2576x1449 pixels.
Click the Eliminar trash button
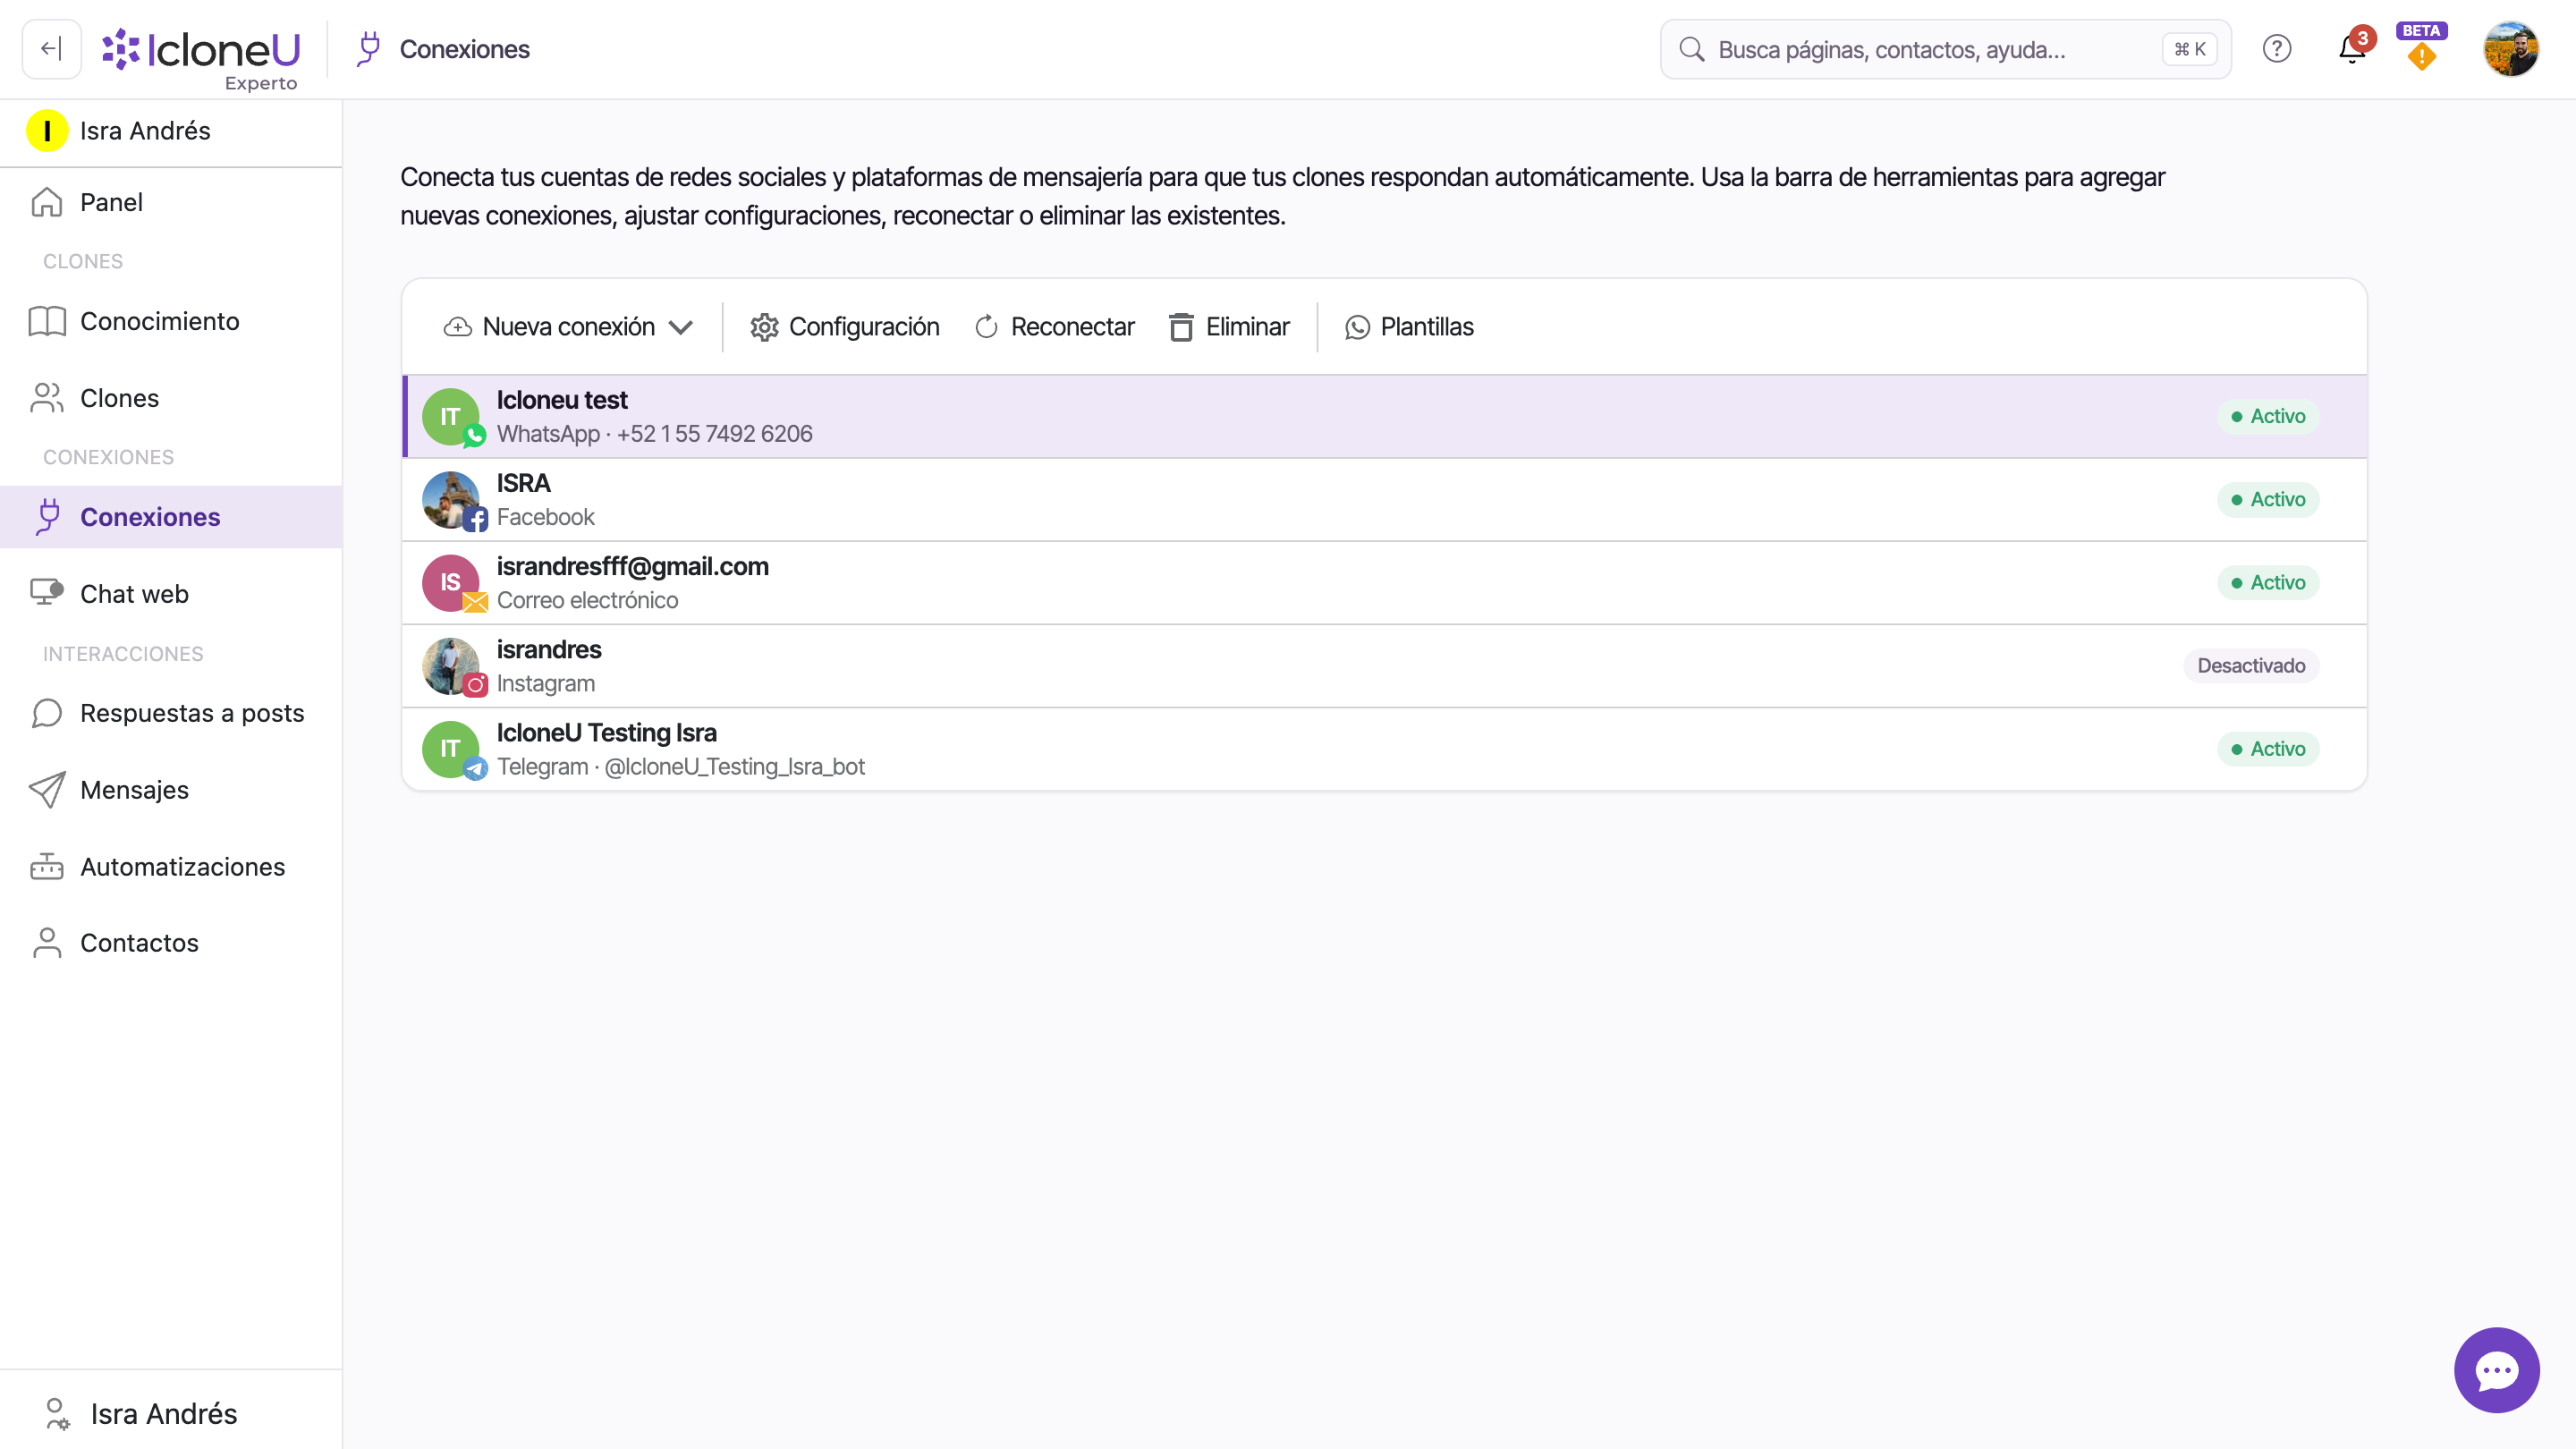pos(1229,327)
